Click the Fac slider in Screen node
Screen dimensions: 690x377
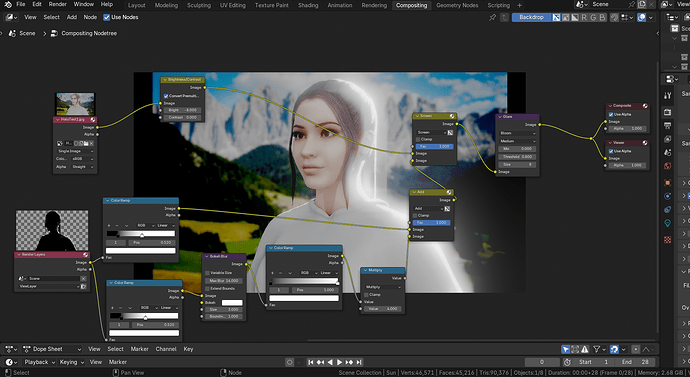434,146
